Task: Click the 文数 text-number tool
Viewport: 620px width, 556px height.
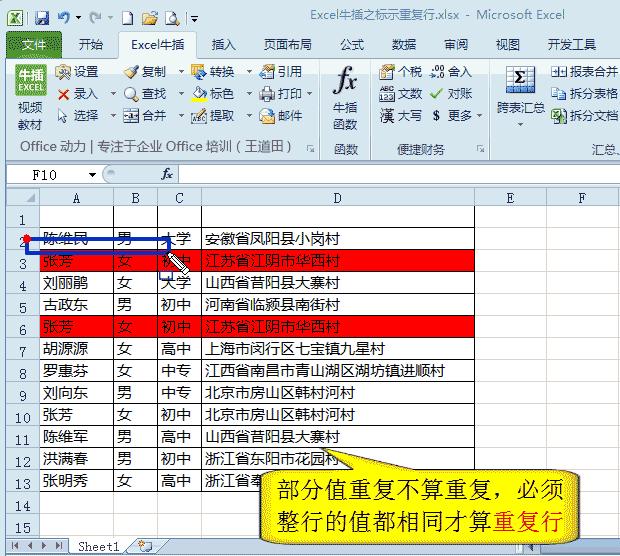Action: pos(401,94)
